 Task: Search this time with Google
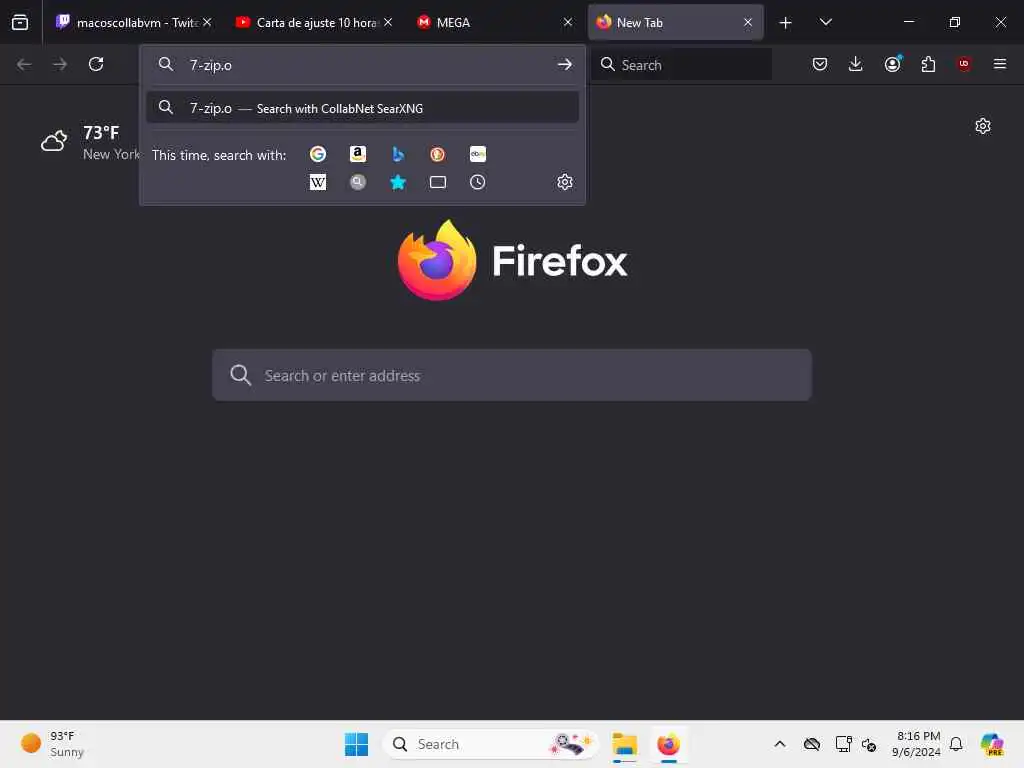click(x=318, y=154)
